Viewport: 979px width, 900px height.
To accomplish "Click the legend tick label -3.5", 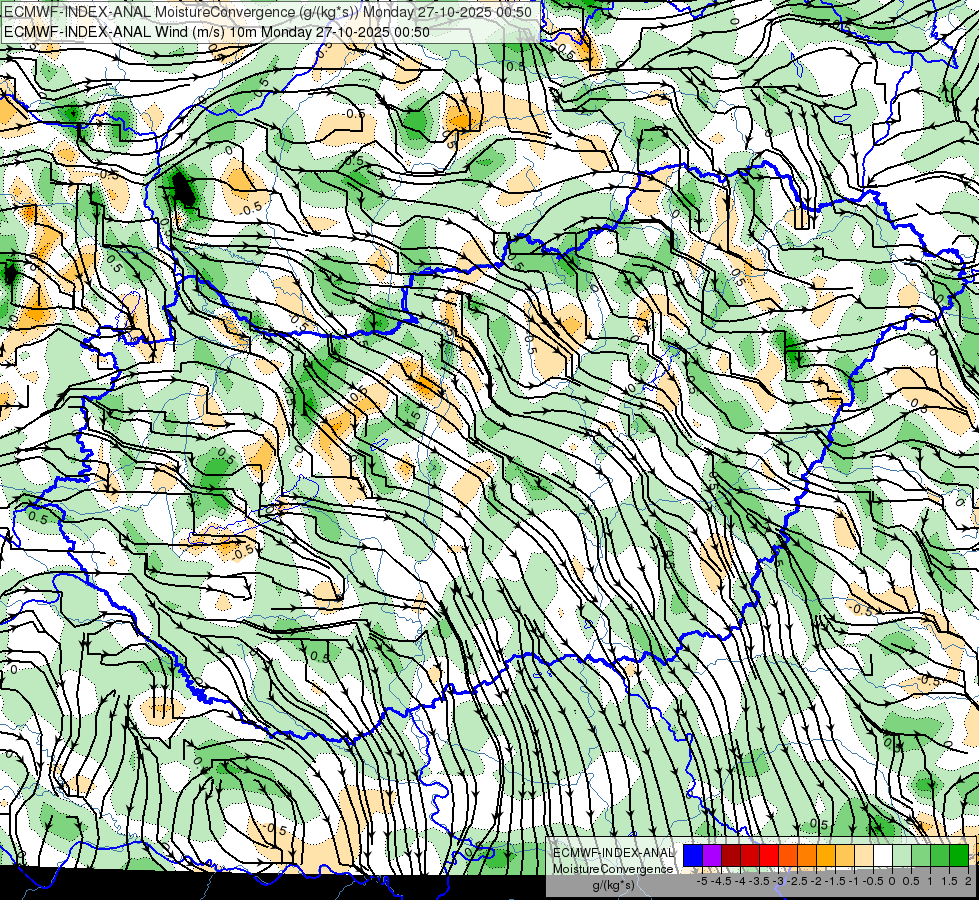I will [757, 881].
